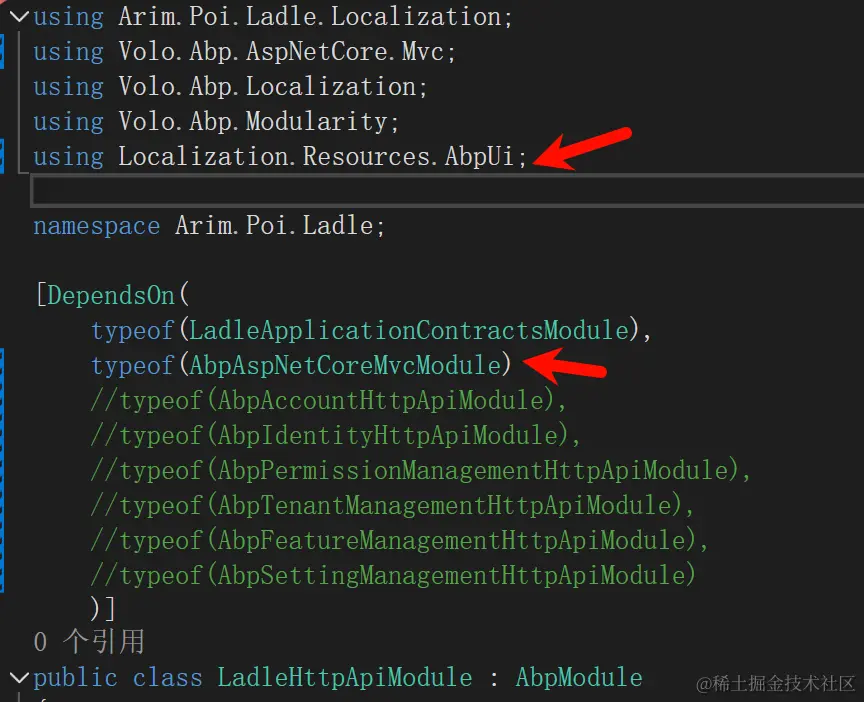Click the DependsOn attribute name
The height and width of the screenshot is (702, 864).
point(111,296)
